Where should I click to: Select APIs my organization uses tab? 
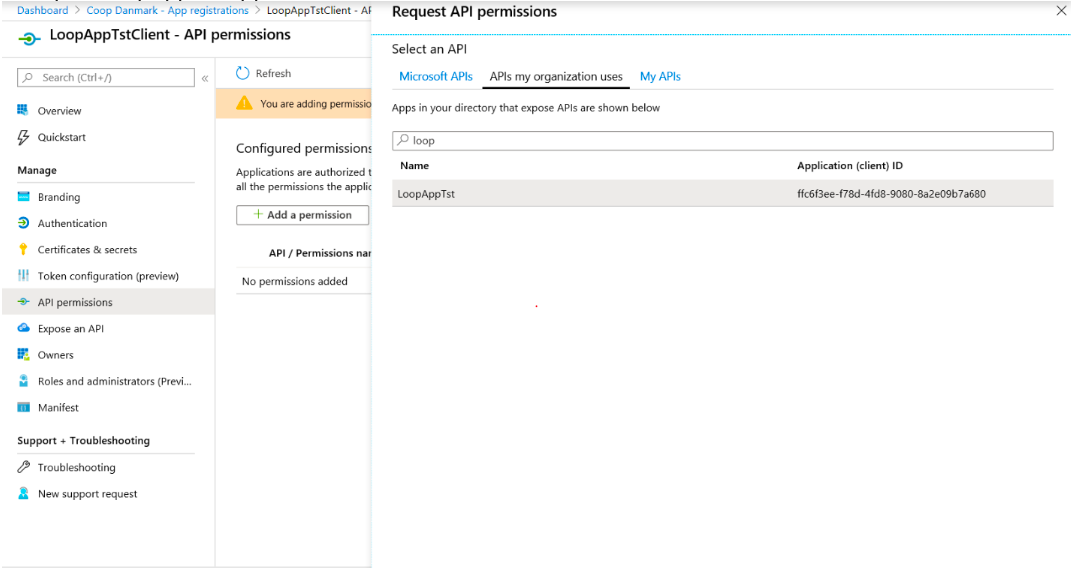pos(556,77)
